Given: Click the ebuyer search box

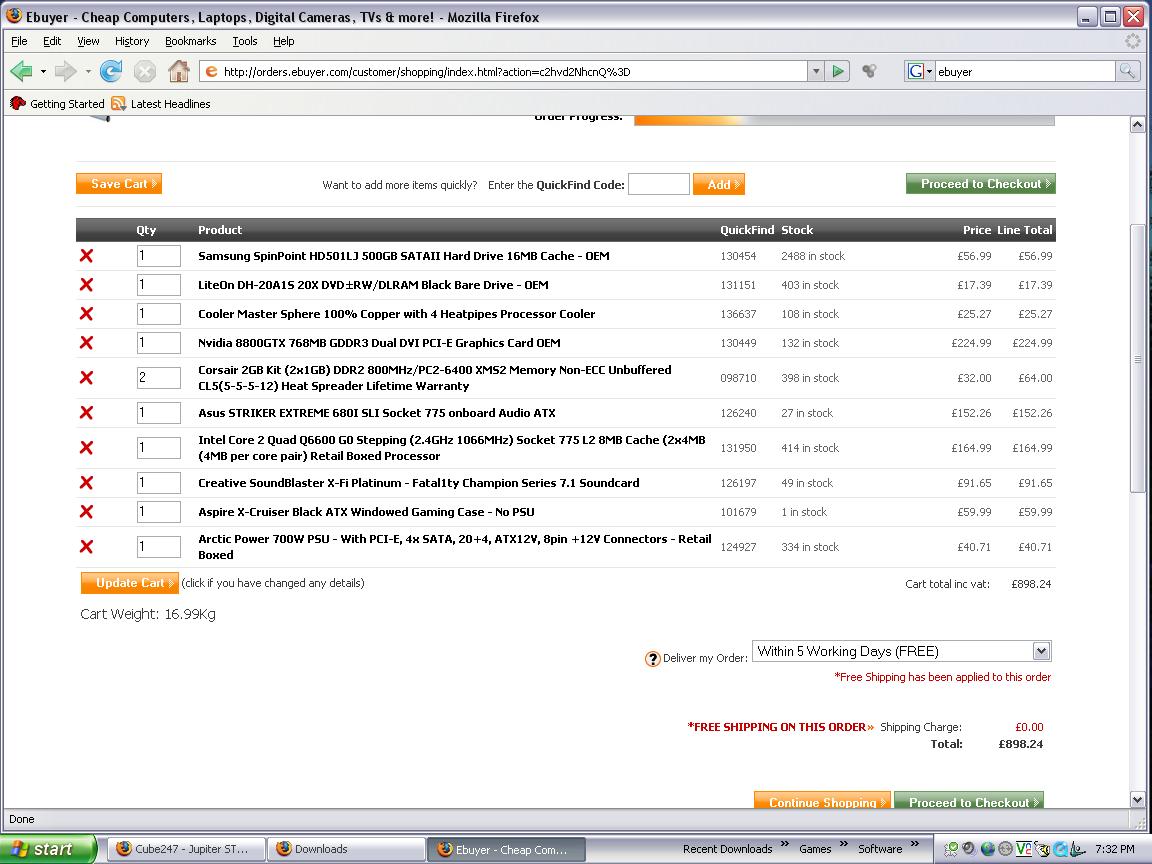Looking at the screenshot, I should click(1025, 71).
